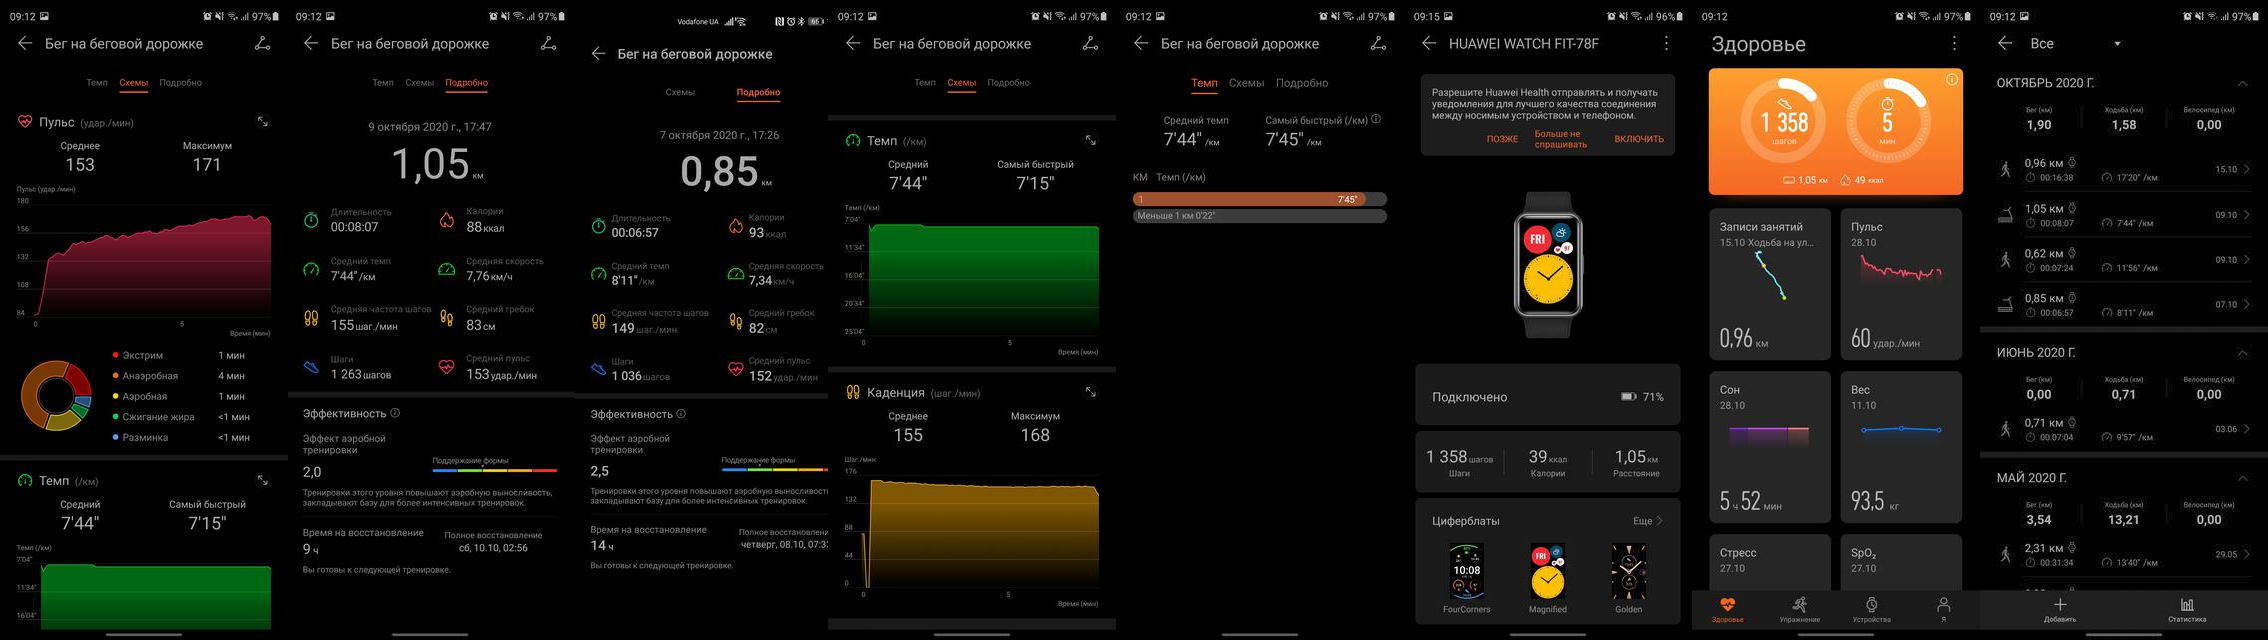
Task: Tap ПОЗЖЕ in the notification permission prompt
Action: tap(1502, 139)
